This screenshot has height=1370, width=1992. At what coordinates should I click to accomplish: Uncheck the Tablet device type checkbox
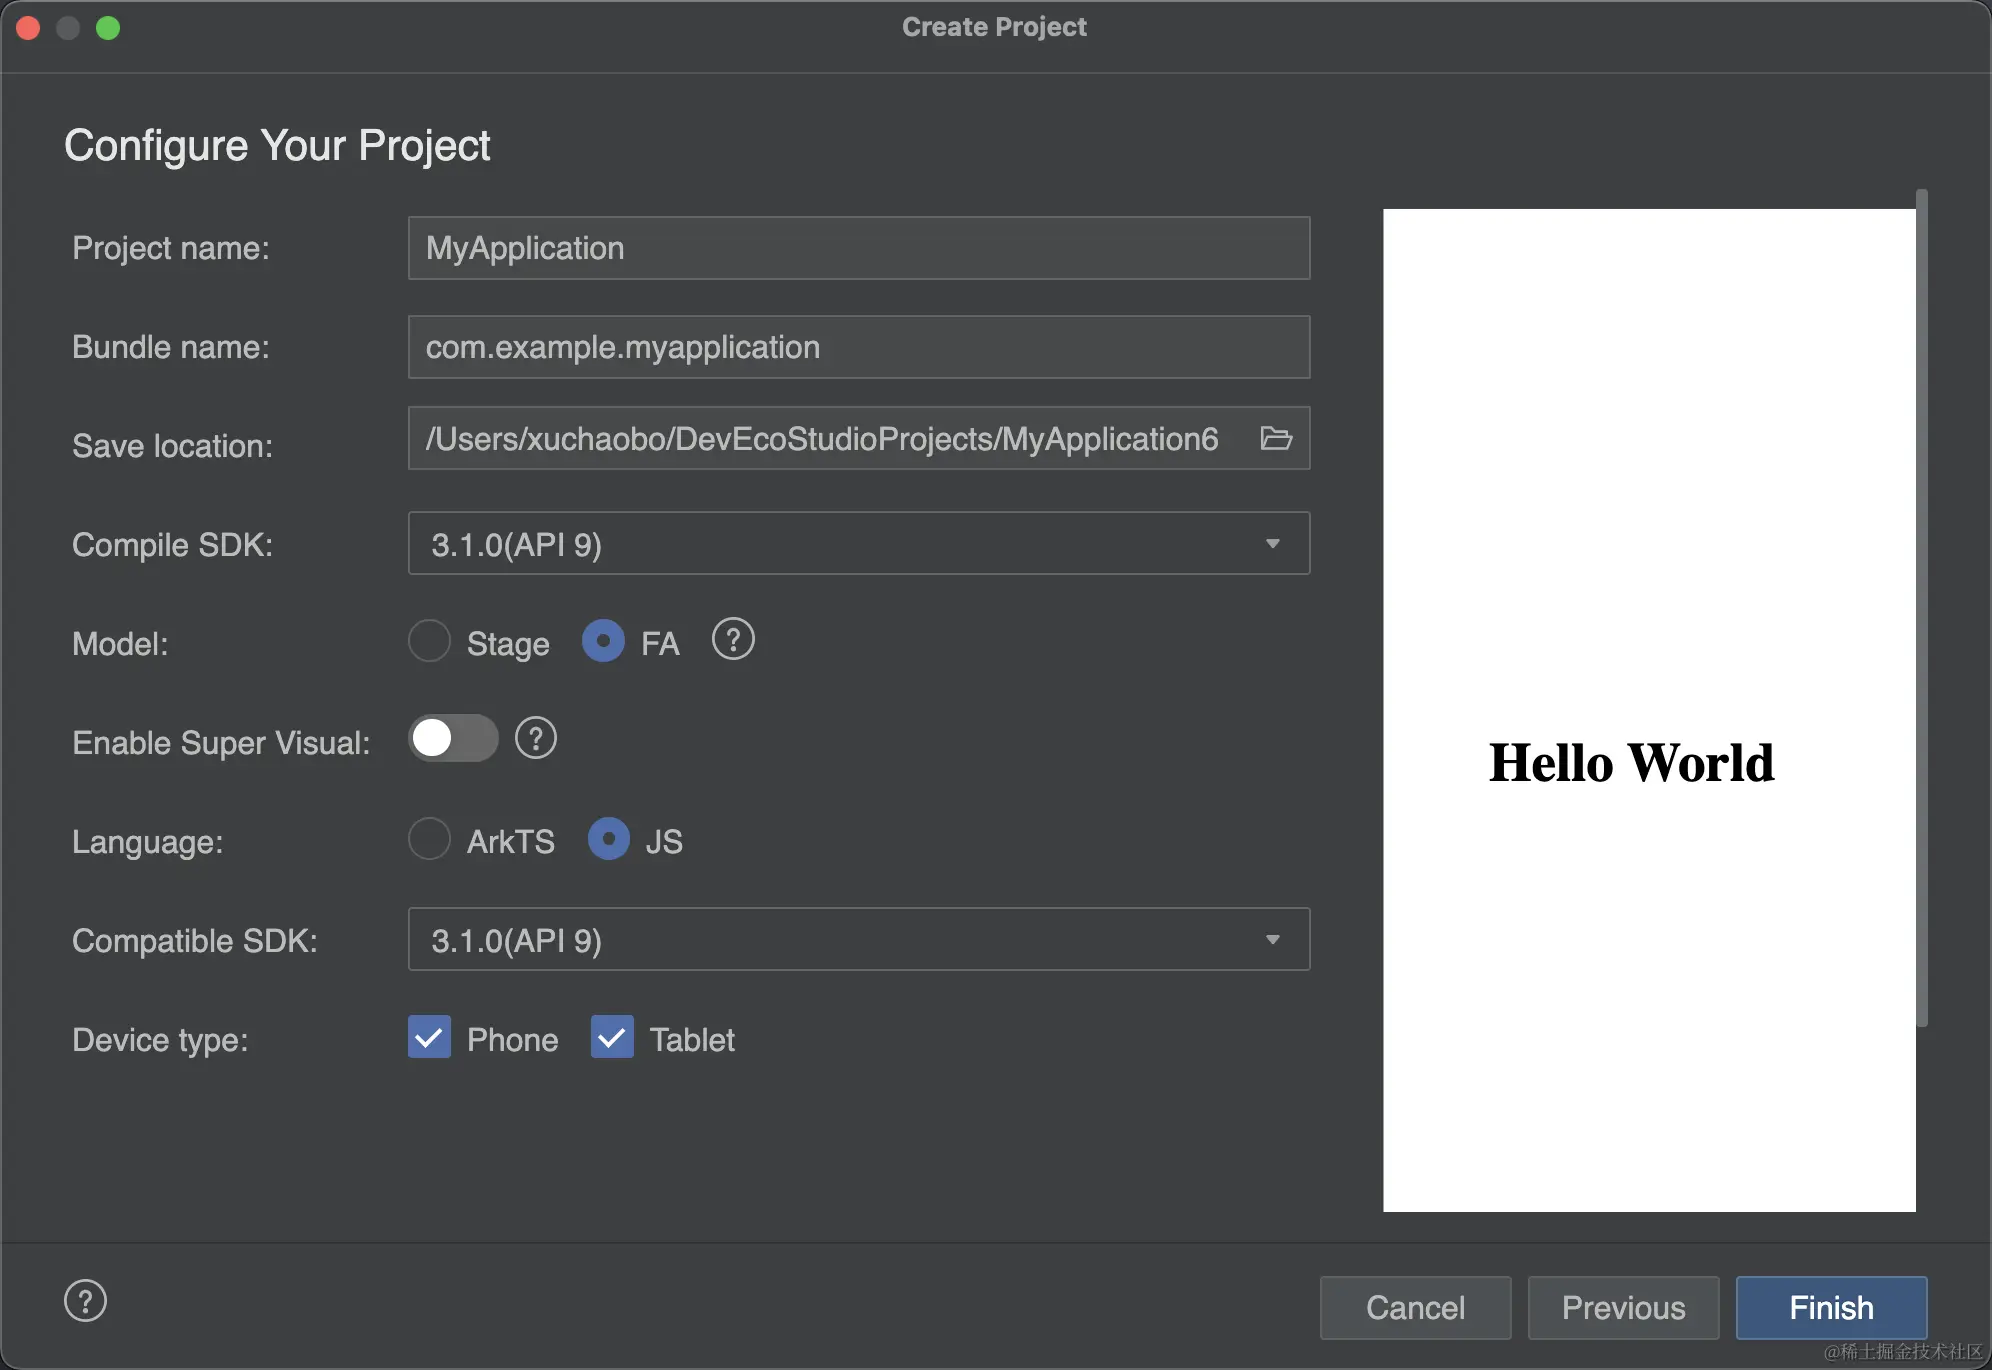(612, 1038)
